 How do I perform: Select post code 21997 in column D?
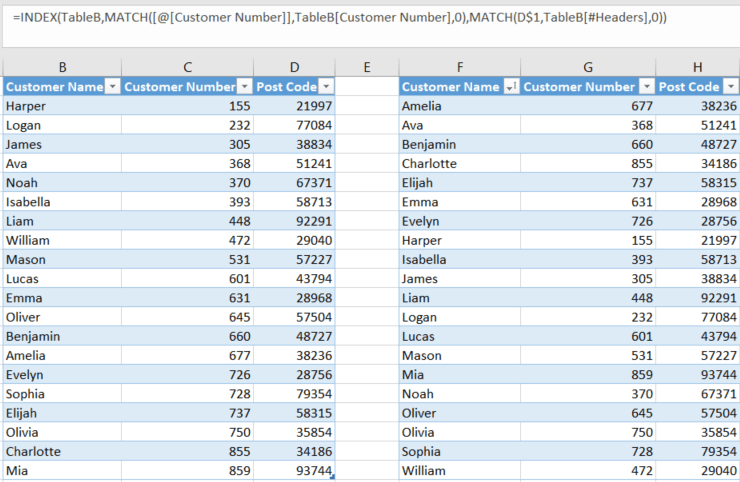click(294, 106)
